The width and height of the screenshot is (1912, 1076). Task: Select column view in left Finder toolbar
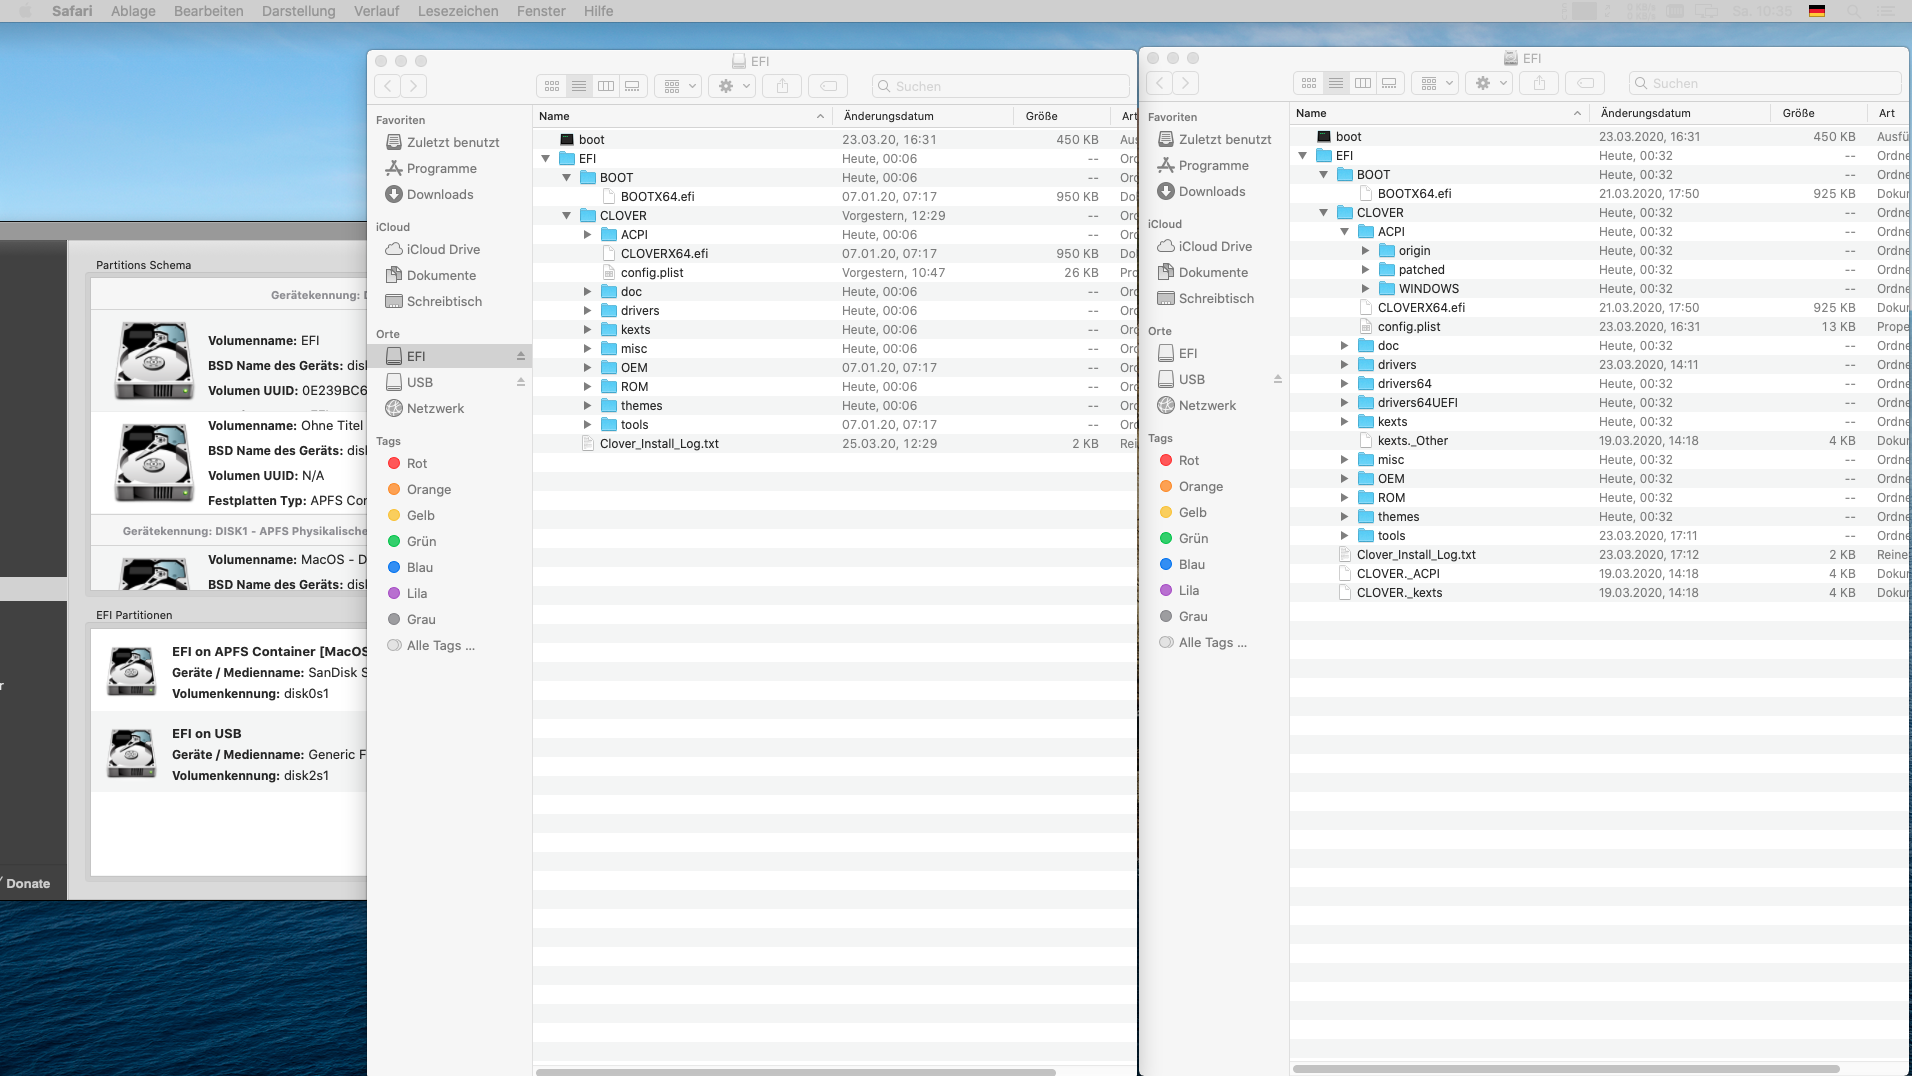pyautogui.click(x=606, y=86)
